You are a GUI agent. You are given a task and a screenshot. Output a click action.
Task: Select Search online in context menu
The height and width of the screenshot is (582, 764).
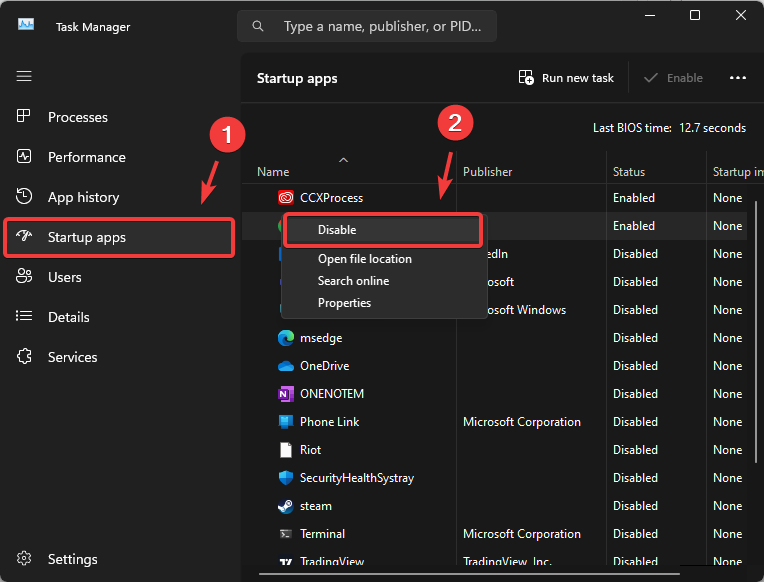[353, 281]
